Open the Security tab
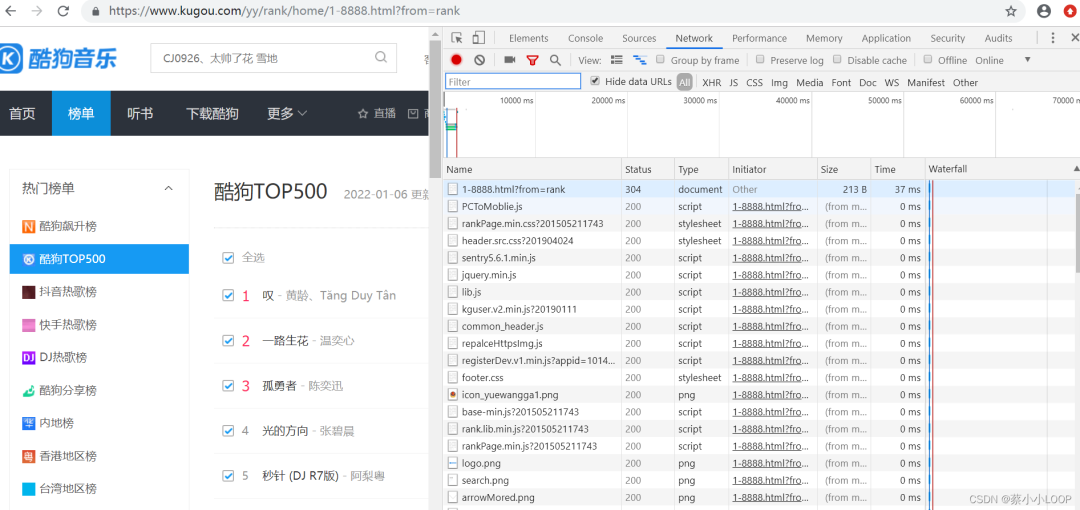 pyautogui.click(x=948, y=38)
